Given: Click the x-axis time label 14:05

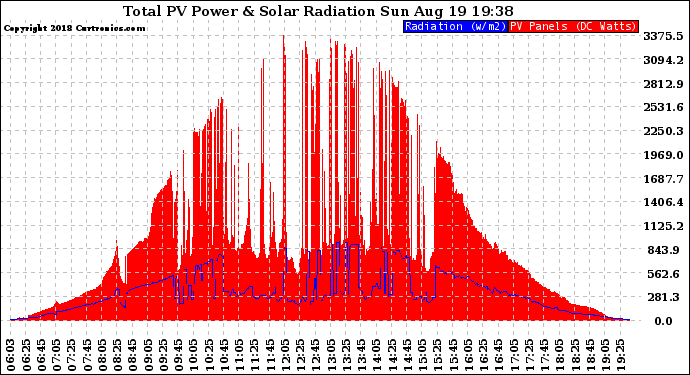Looking at the screenshot, I should pos(377,355).
